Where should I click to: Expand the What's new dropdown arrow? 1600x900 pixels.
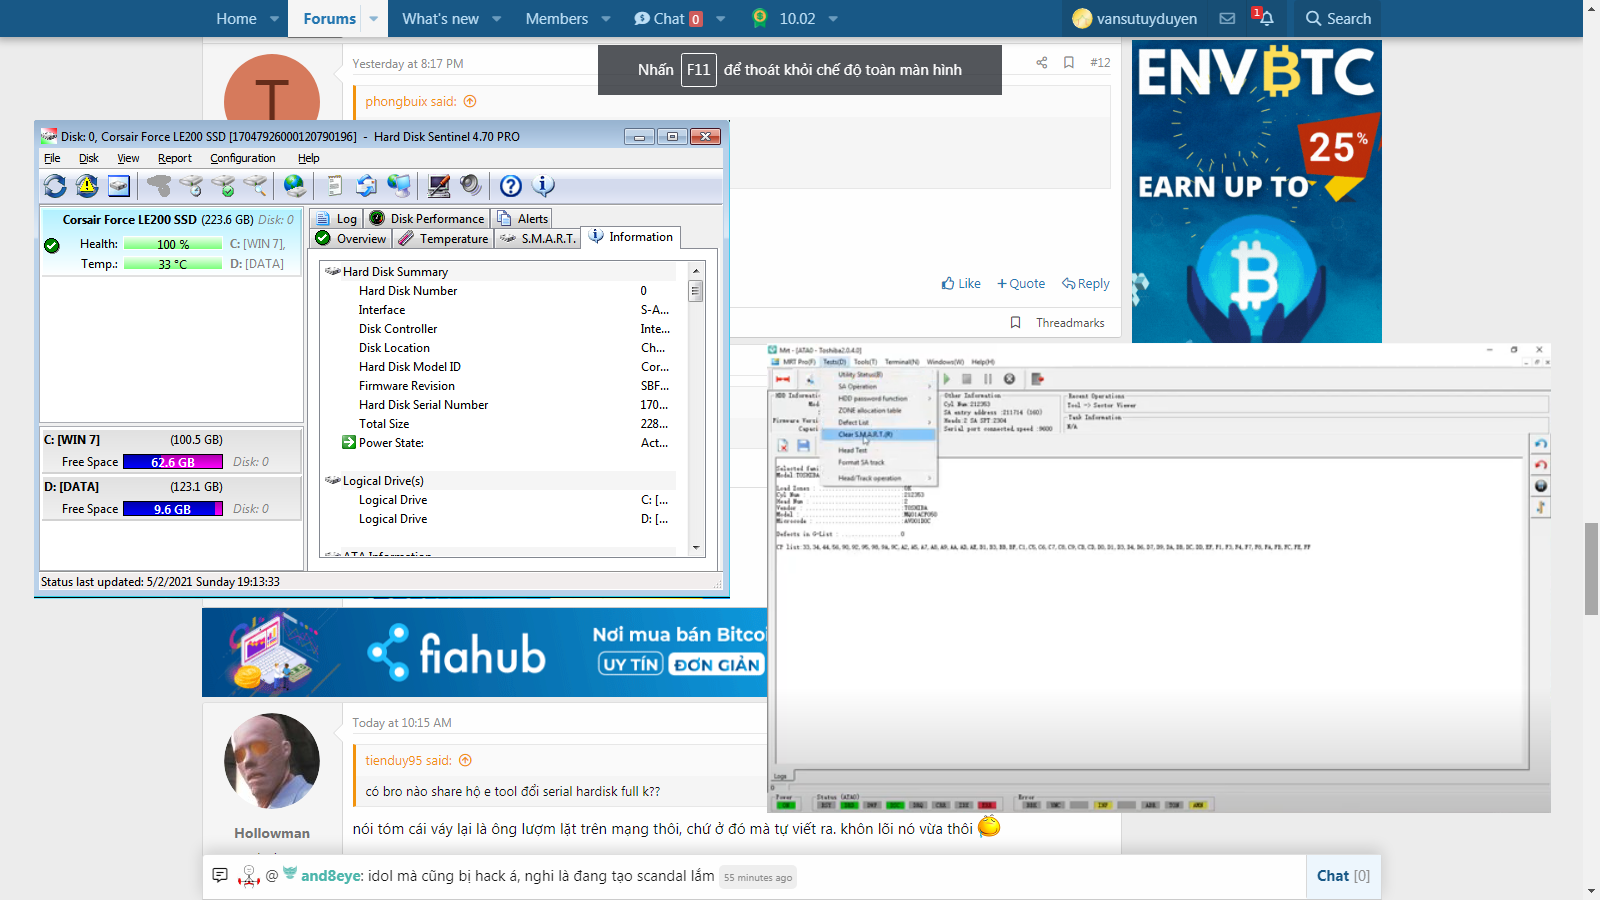(497, 18)
